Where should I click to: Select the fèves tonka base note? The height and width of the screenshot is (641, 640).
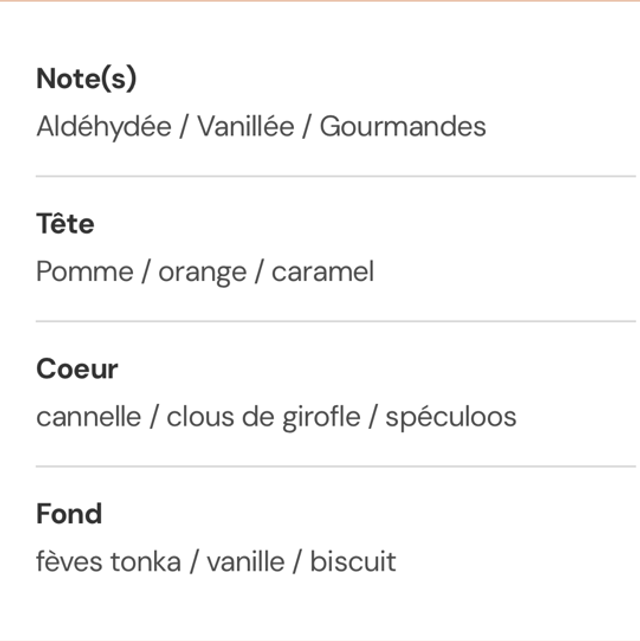click(x=109, y=562)
